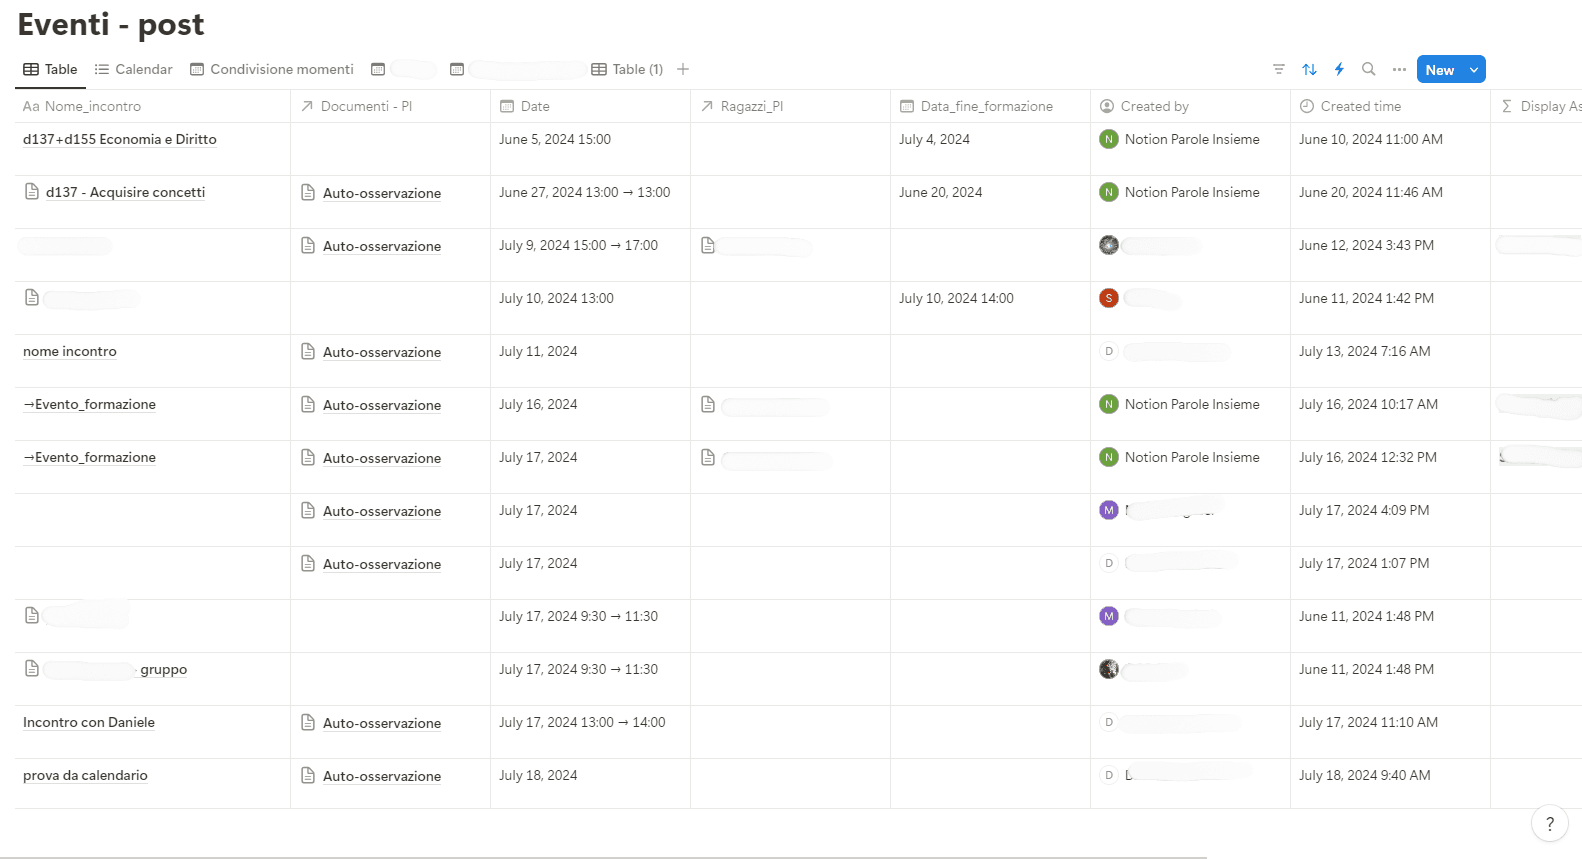This screenshot has height=859, width=1582.
Task: Select the prova da calendario cell
Action: tap(152, 784)
